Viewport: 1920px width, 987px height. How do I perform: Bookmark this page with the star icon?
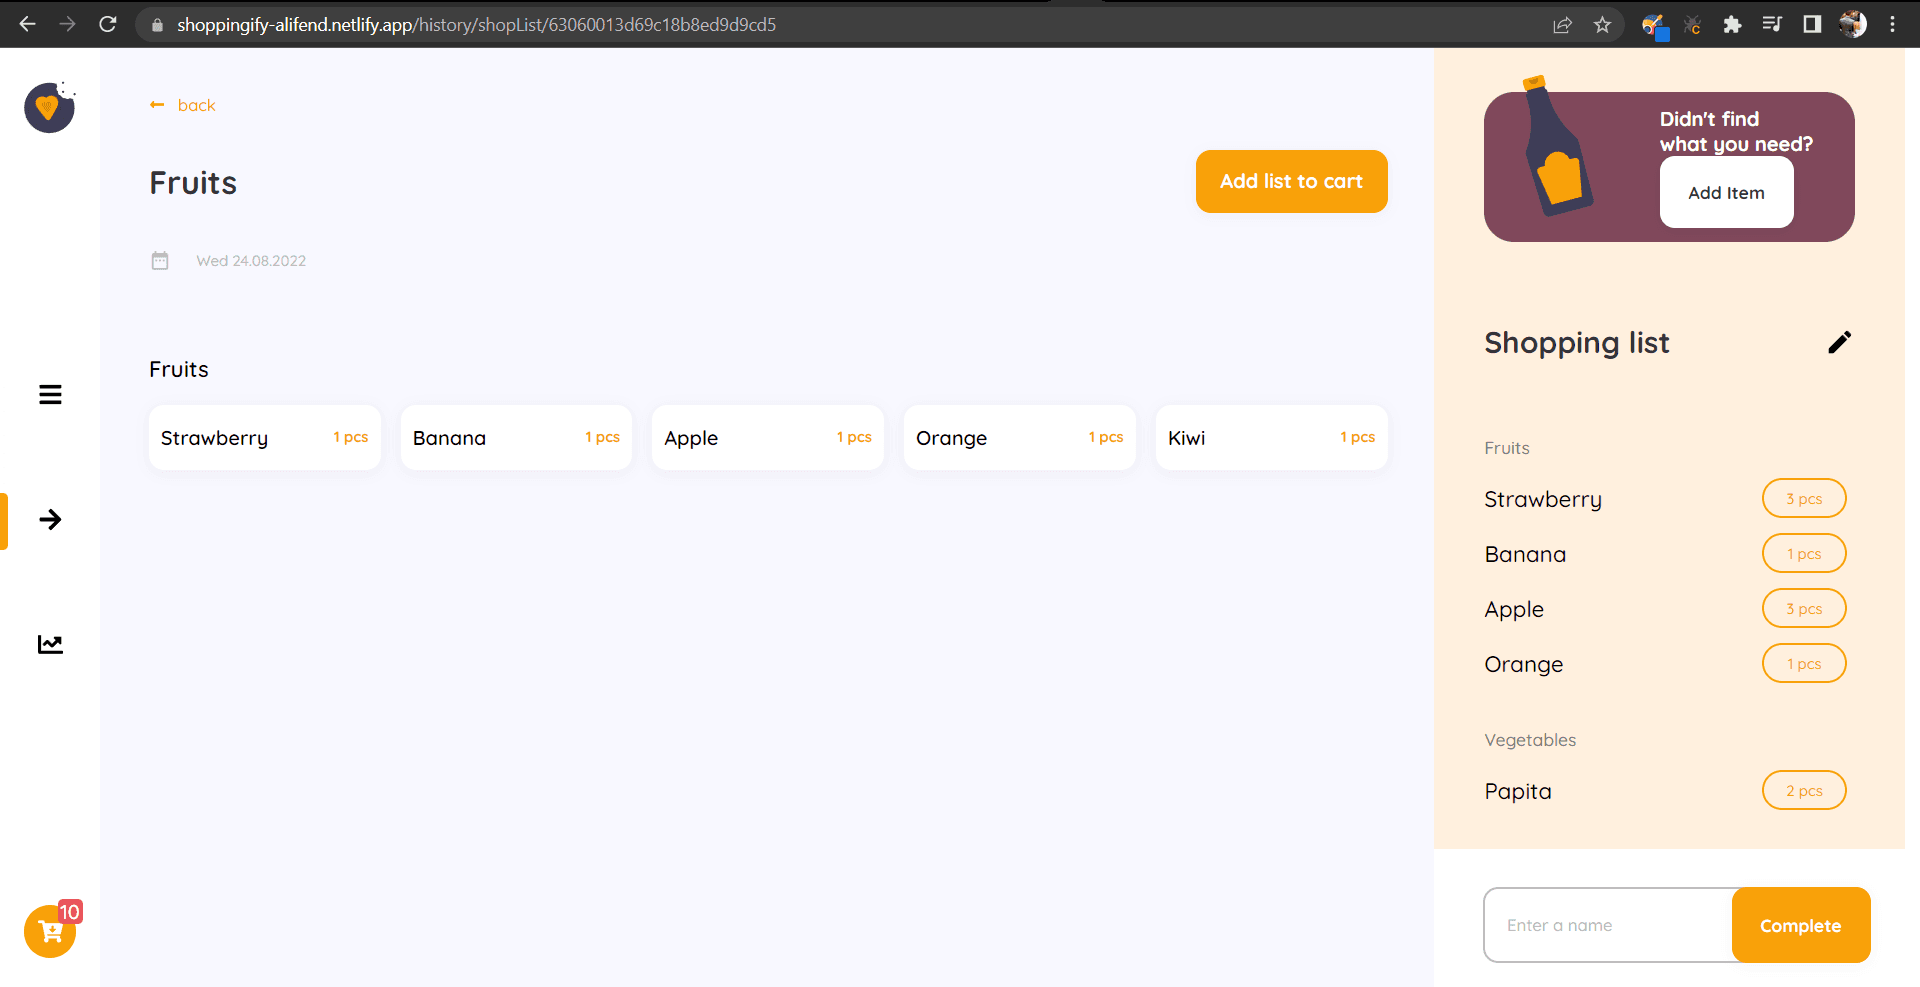tap(1602, 25)
